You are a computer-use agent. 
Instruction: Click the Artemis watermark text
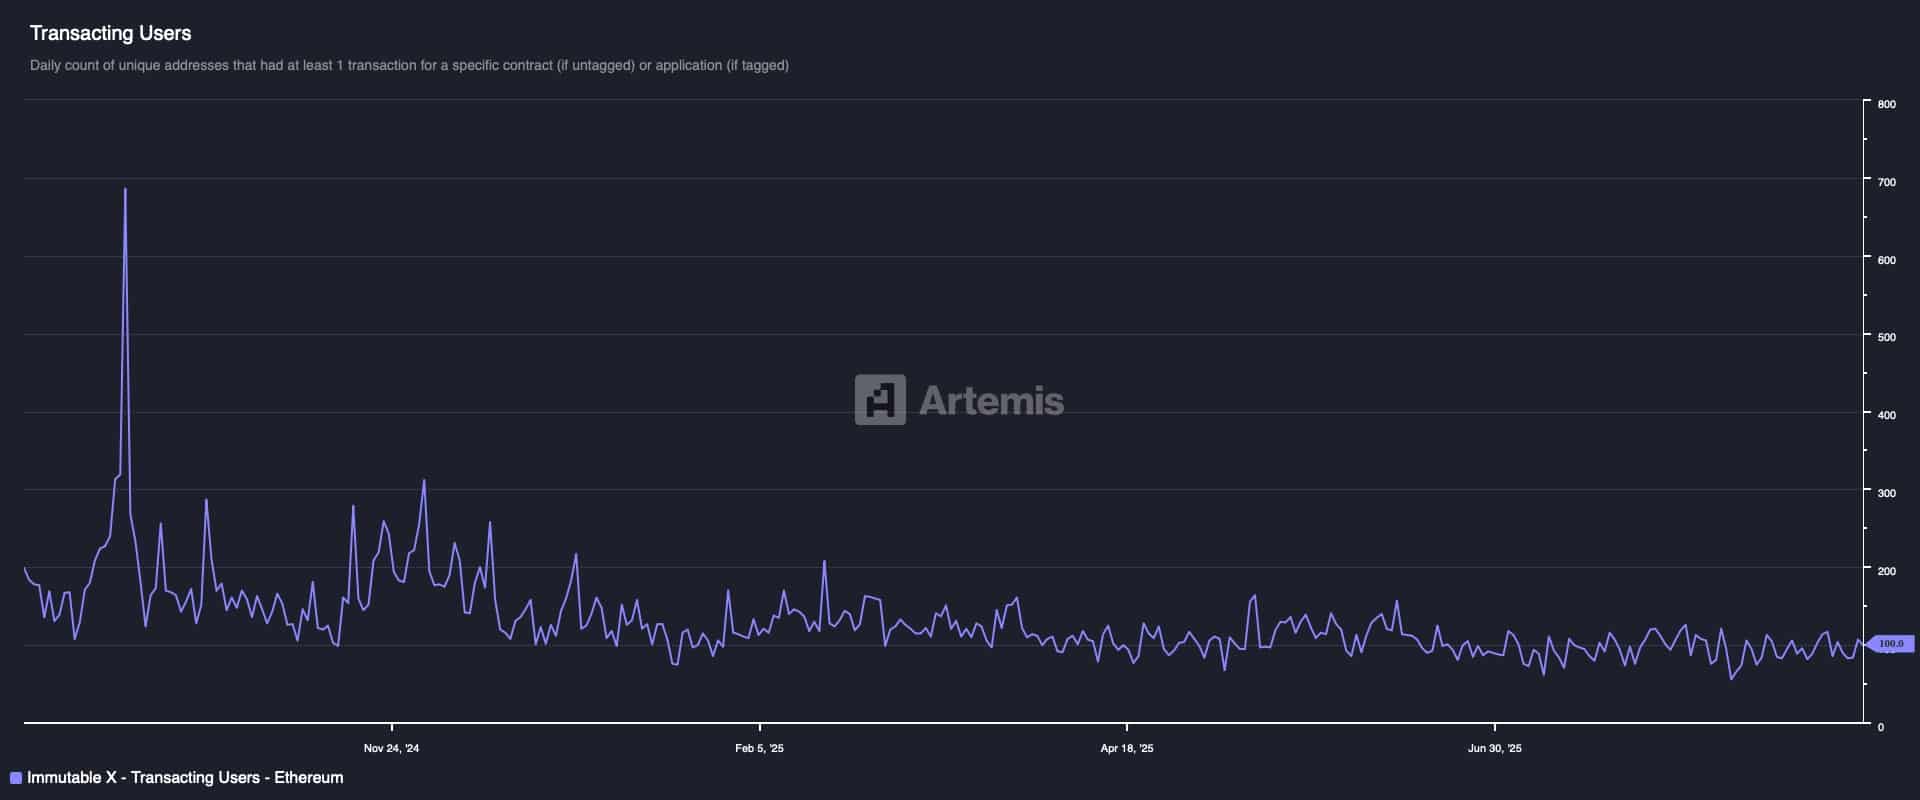tap(991, 401)
